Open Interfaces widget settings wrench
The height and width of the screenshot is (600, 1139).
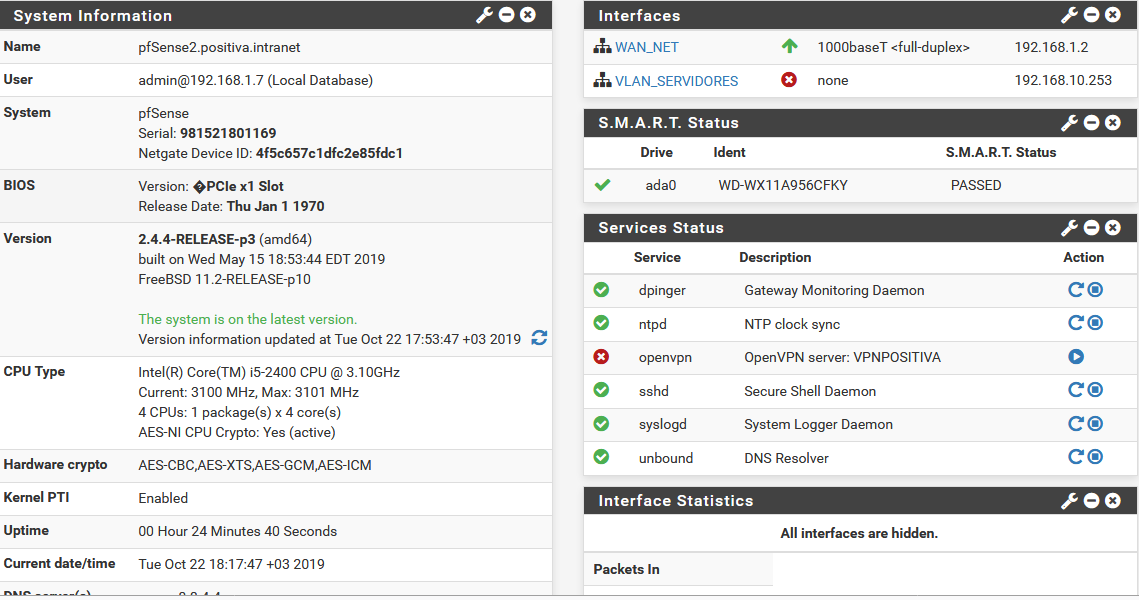pyautogui.click(x=1069, y=15)
